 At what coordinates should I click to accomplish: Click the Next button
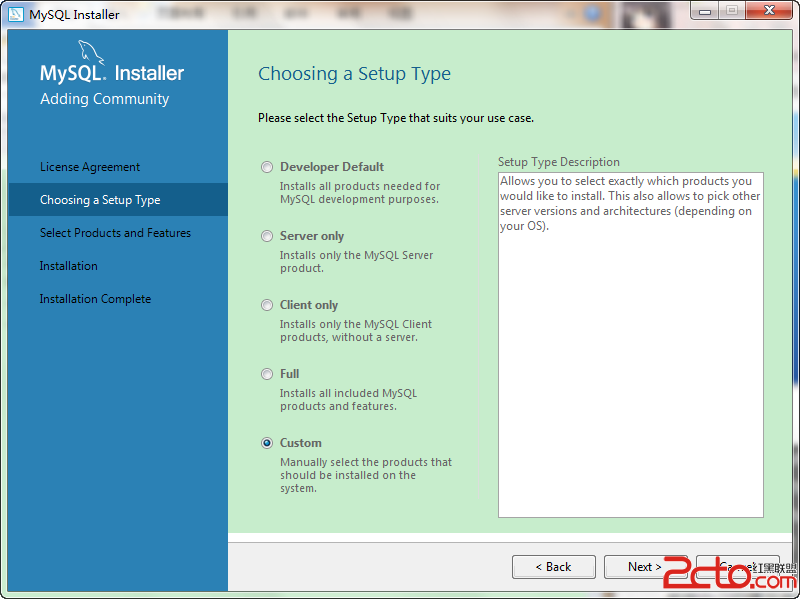(x=645, y=567)
